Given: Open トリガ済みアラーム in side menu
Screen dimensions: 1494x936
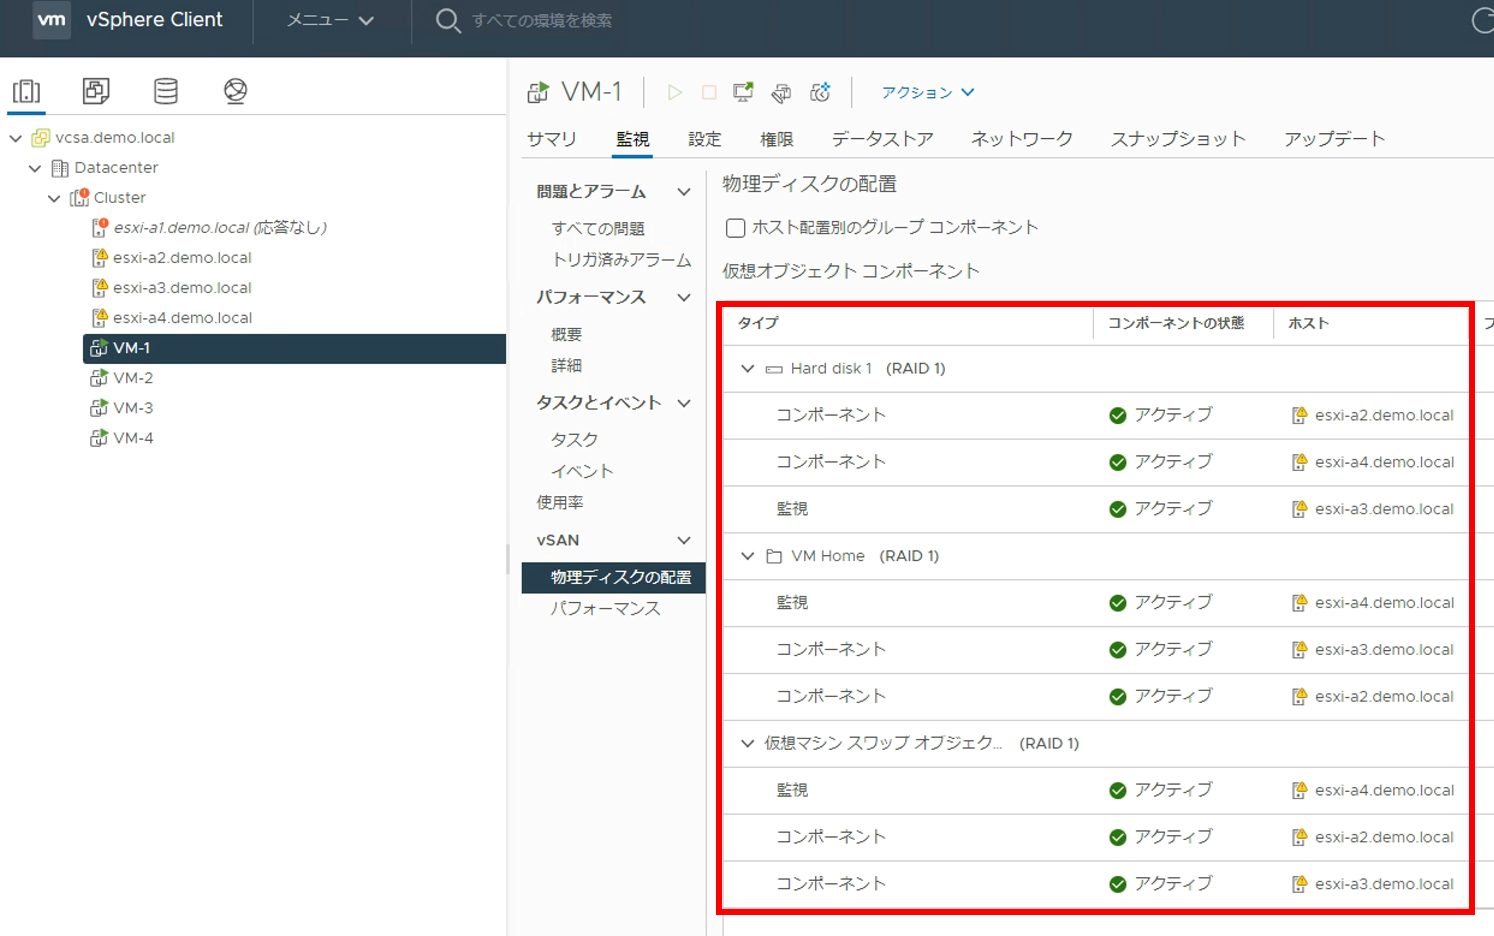Looking at the screenshot, I should coord(621,260).
